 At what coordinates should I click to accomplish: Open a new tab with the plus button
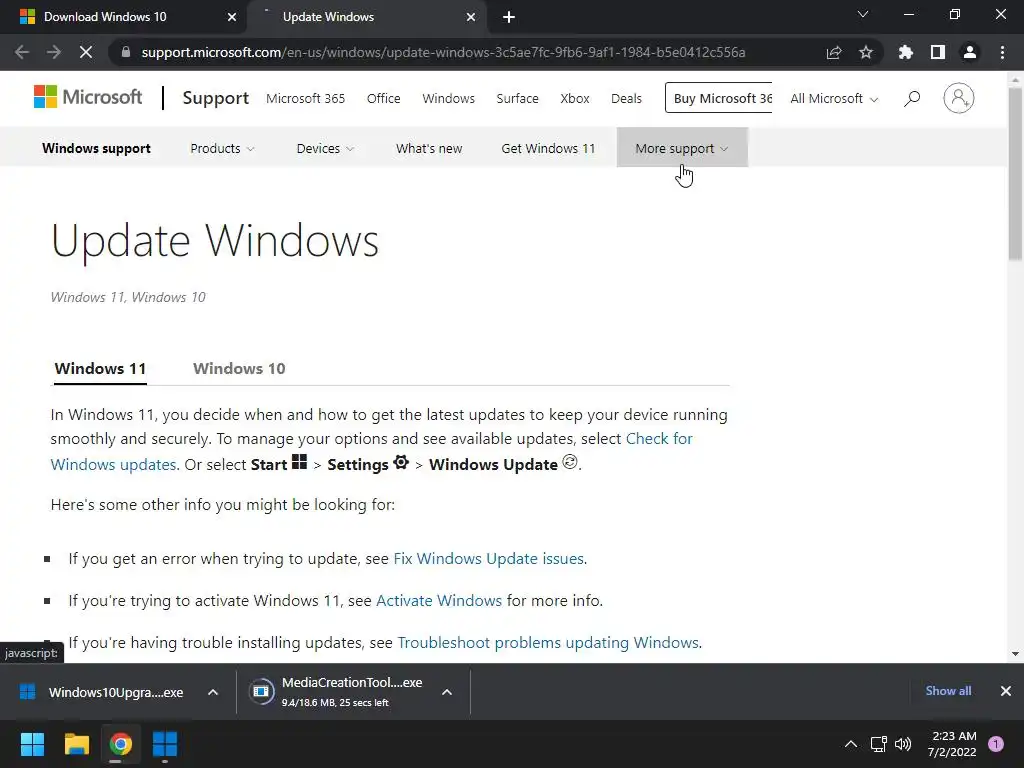coord(509,17)
